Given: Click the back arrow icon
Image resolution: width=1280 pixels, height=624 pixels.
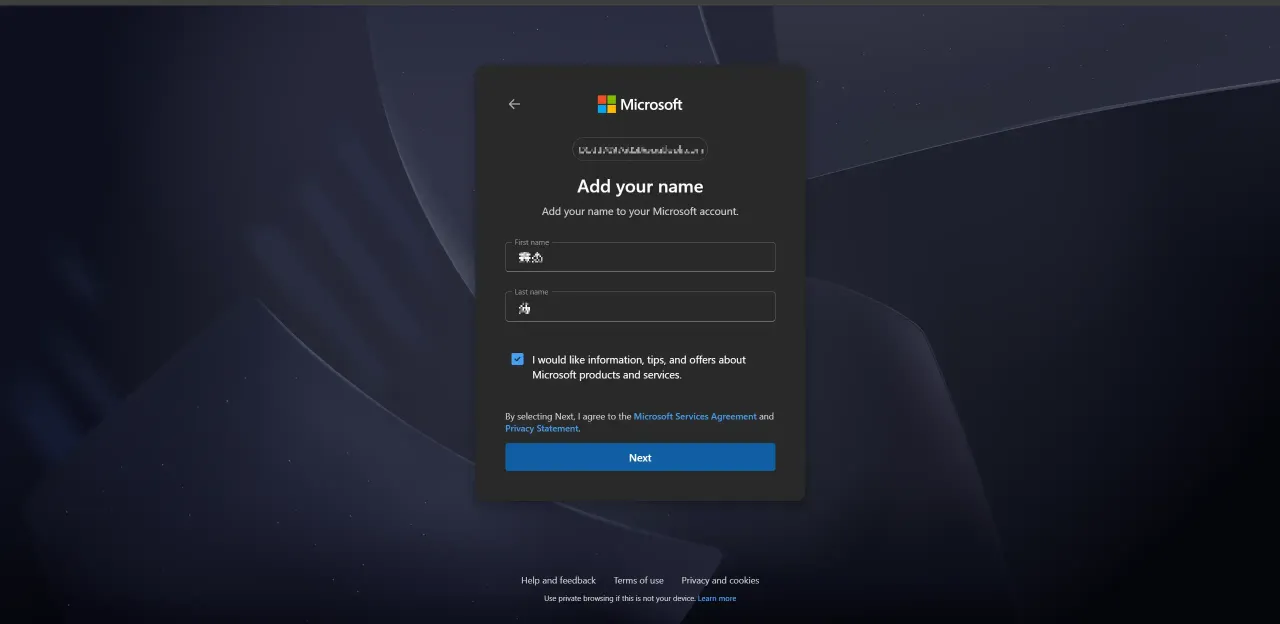Looking at the screenshot, I should pos(514,104).
